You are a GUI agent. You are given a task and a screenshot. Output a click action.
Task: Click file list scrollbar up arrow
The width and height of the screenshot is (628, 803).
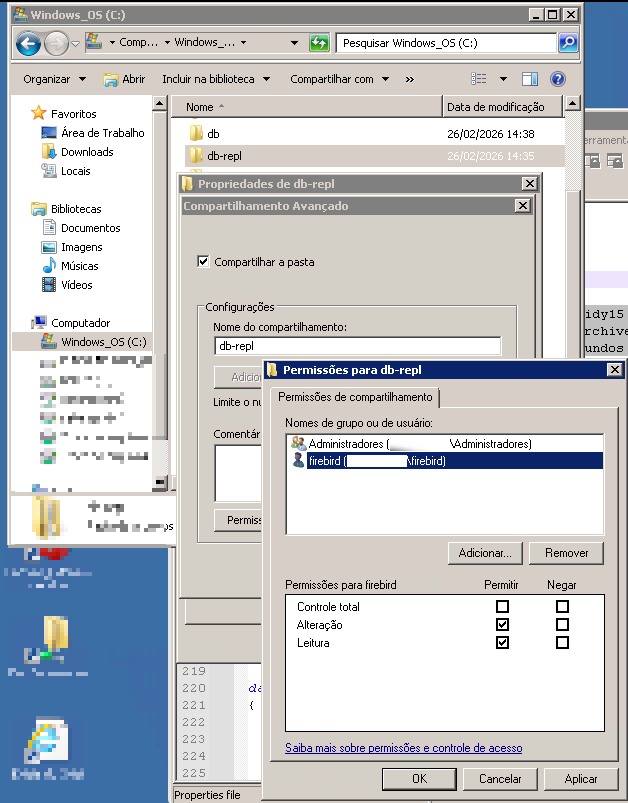572,104
